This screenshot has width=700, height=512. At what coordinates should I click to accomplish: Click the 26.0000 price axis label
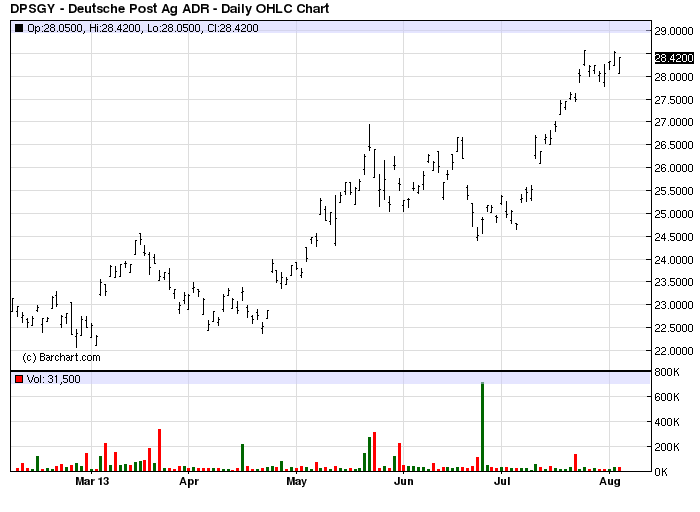pos(674,168)
